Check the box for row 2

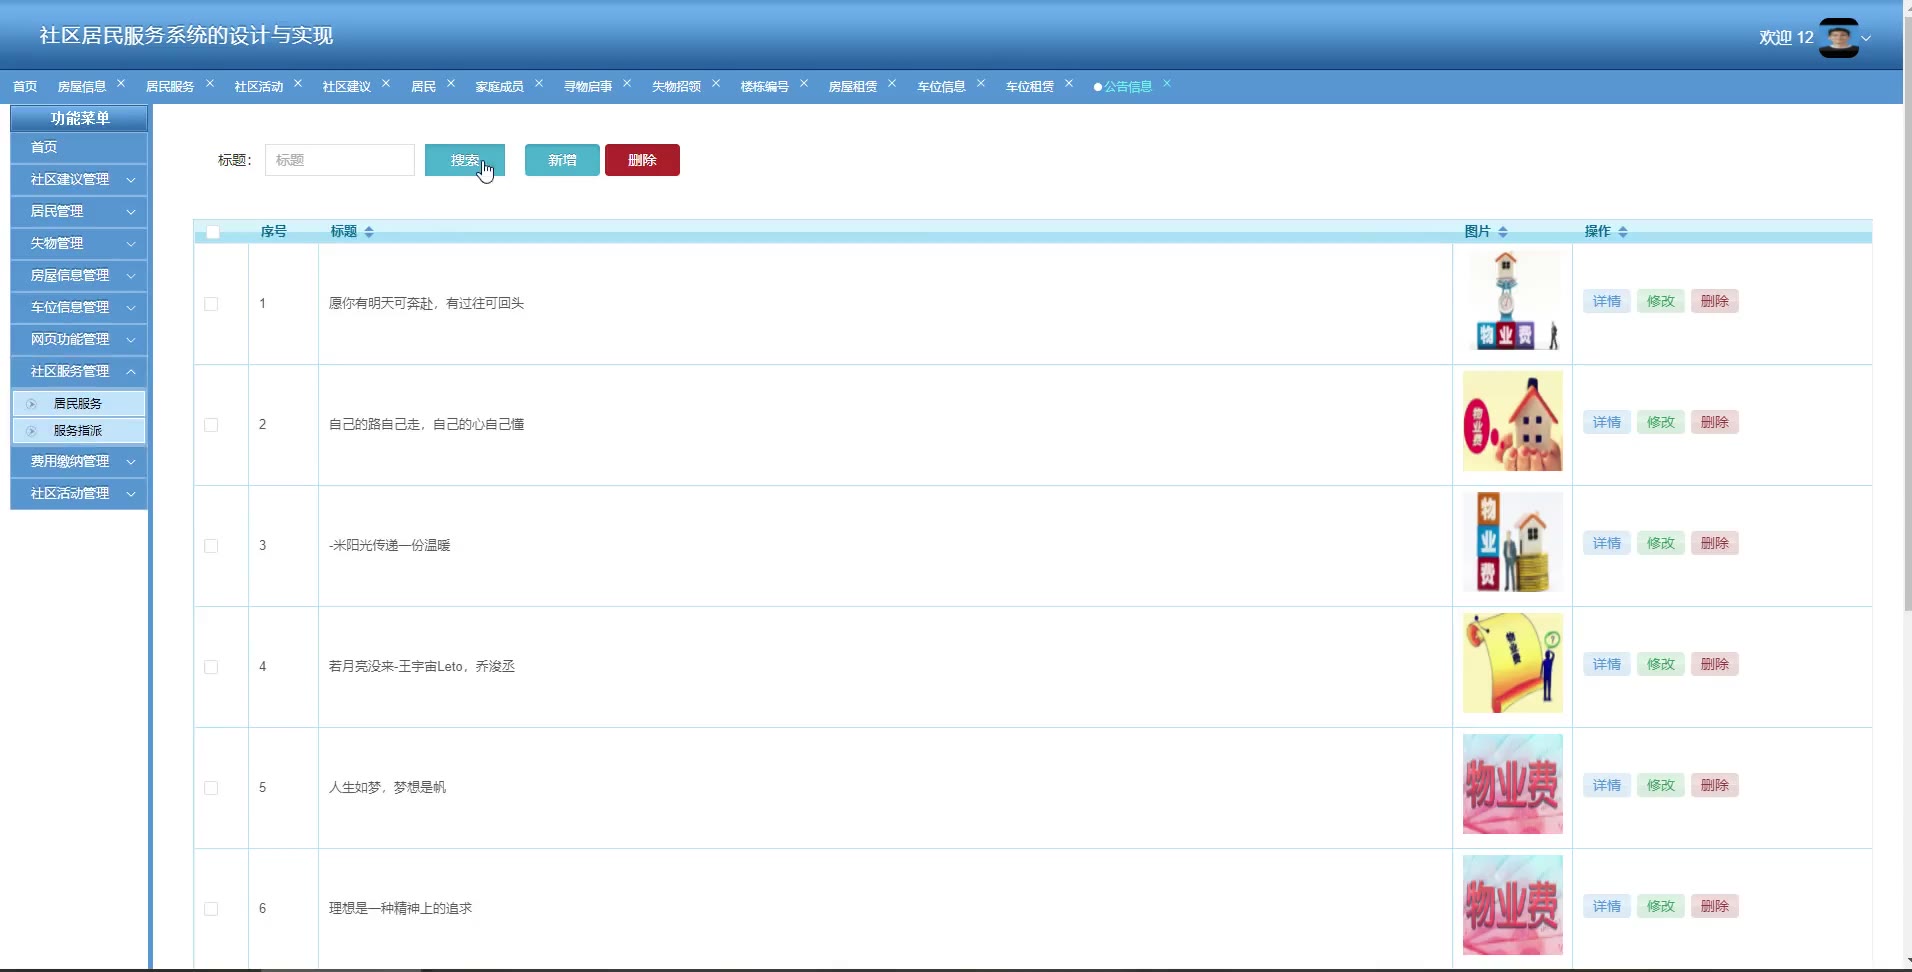tap(211, 425)
